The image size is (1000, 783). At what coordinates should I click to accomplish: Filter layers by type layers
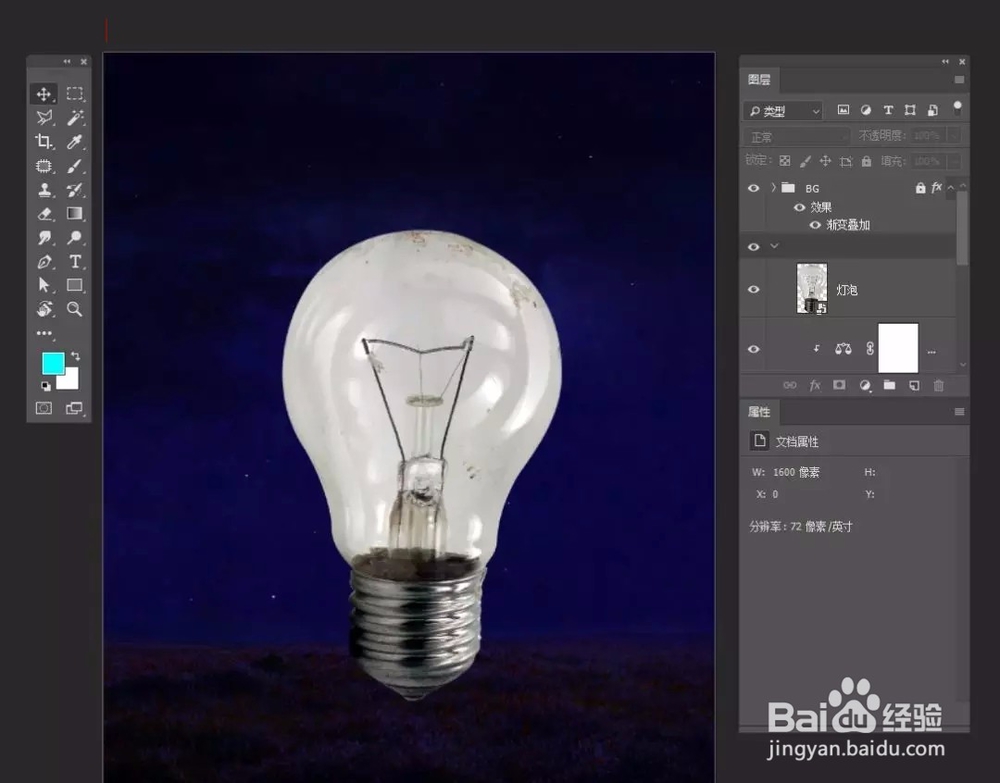point(888,110)
